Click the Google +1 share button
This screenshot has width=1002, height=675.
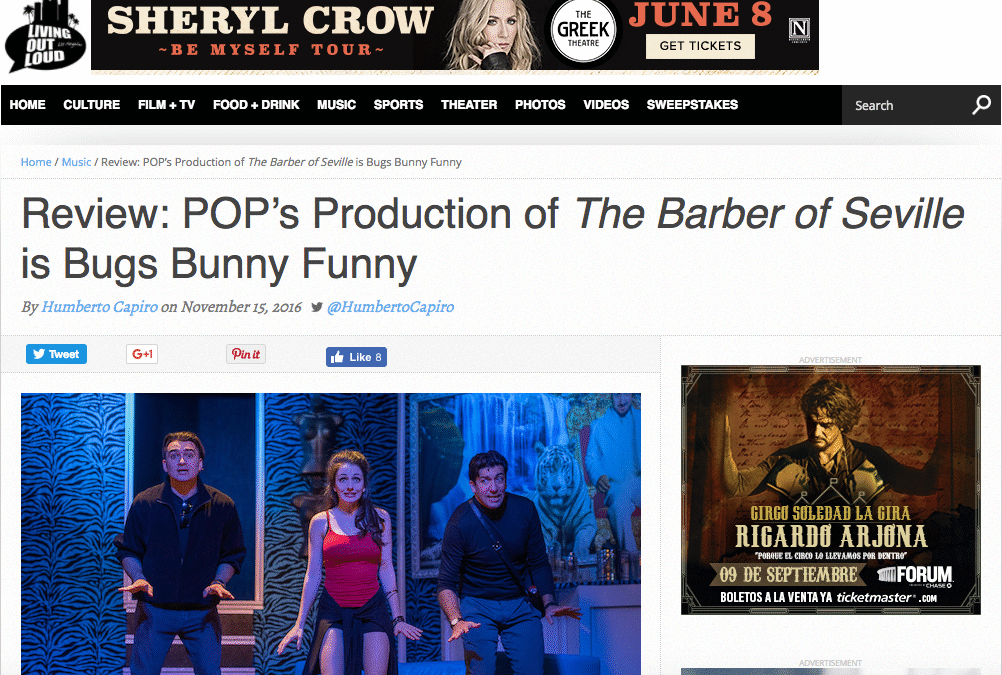tap(142, 354)
